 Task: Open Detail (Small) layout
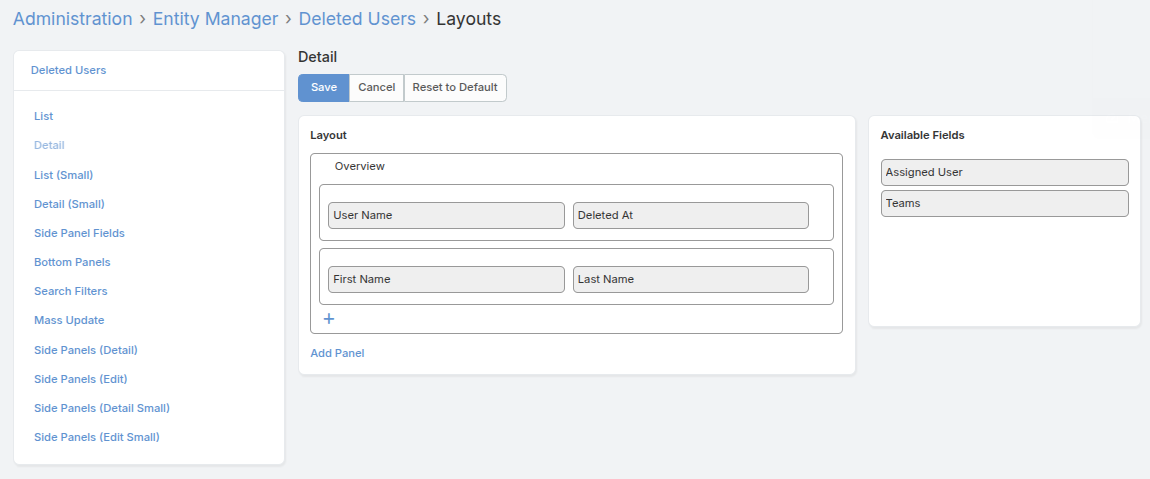coord(69,204)
